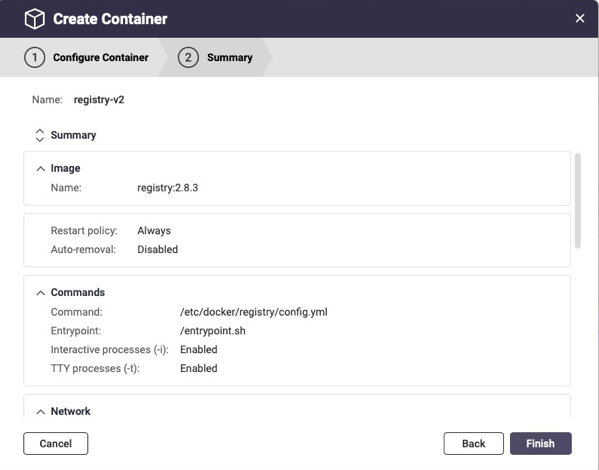Collapse the Image section chevron
The image size is (599, 470).
point(40,169)
